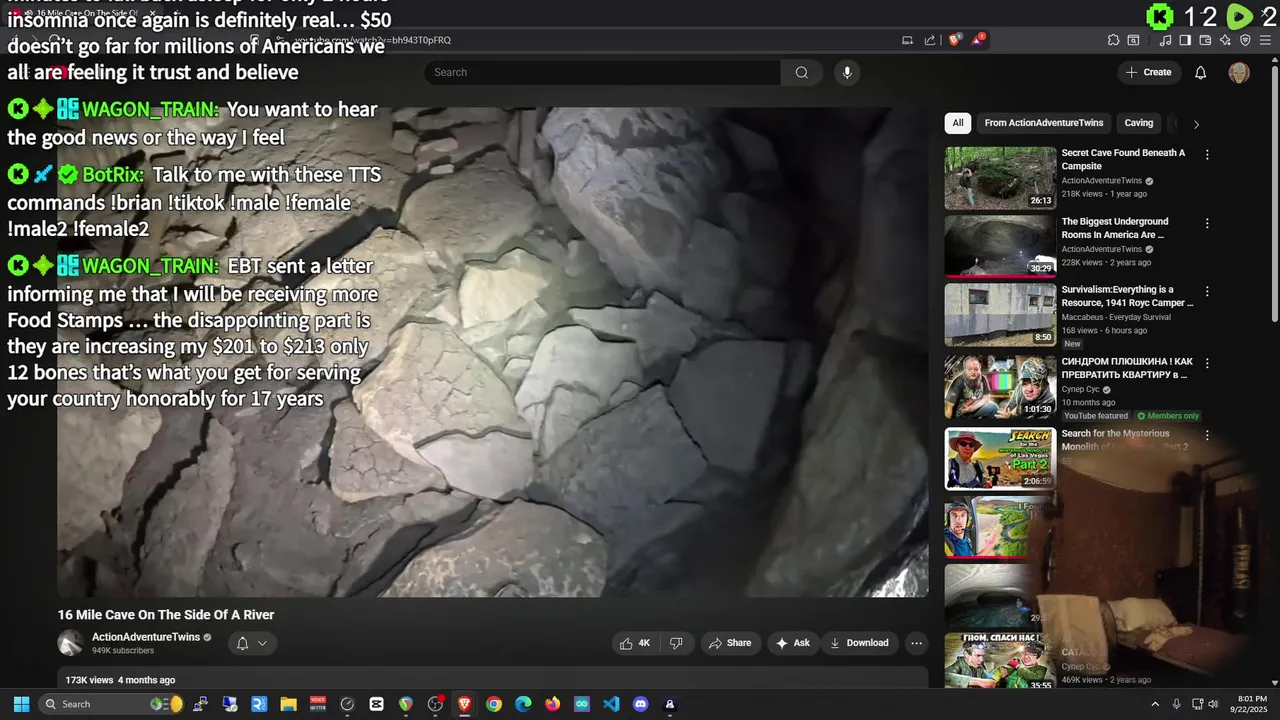Click the Download button below video
This screenshot has height=720, width=1280.
click(858, 643)
